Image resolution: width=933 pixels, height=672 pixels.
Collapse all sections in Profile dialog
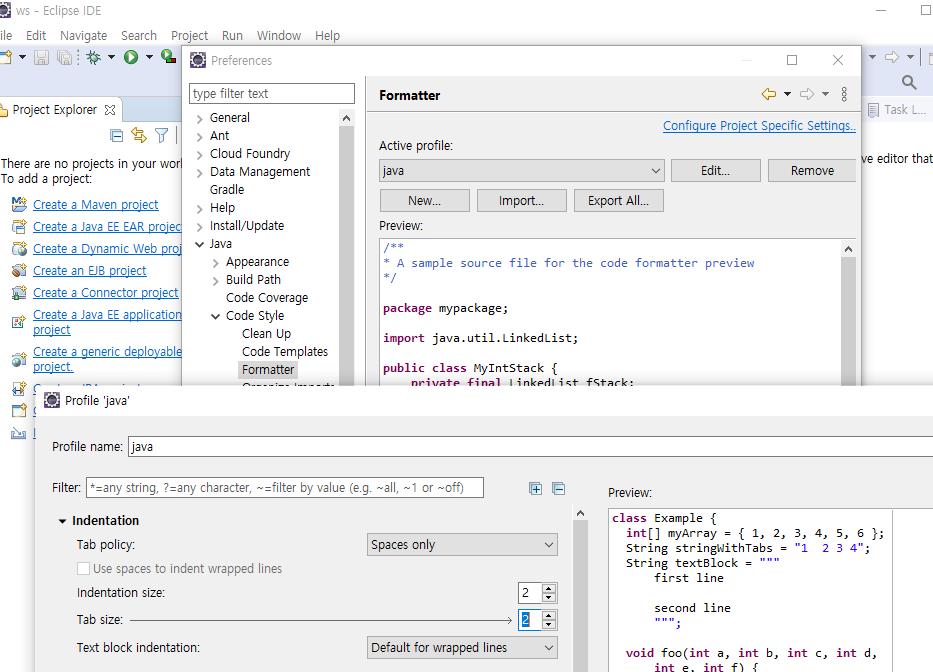tap(558, 489)
